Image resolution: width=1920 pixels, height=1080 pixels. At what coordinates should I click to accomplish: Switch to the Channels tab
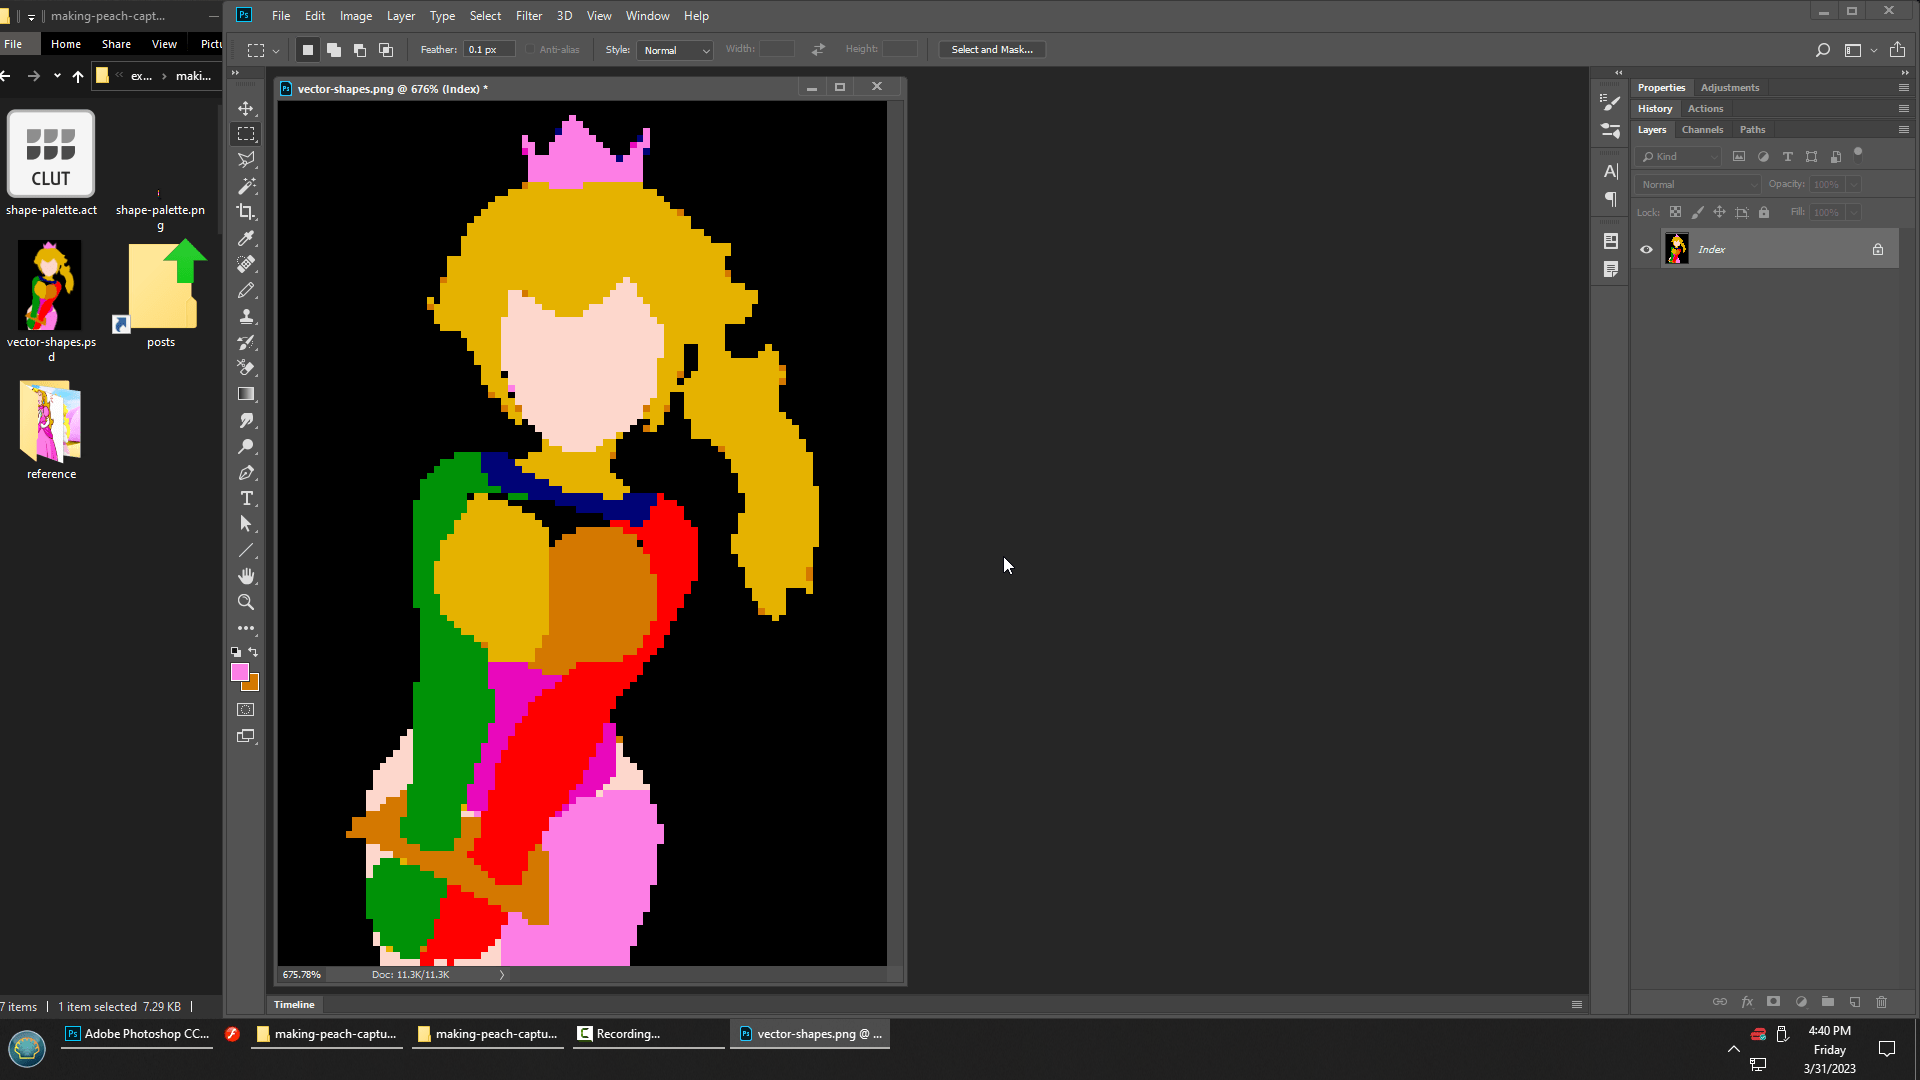point(1702,130)
